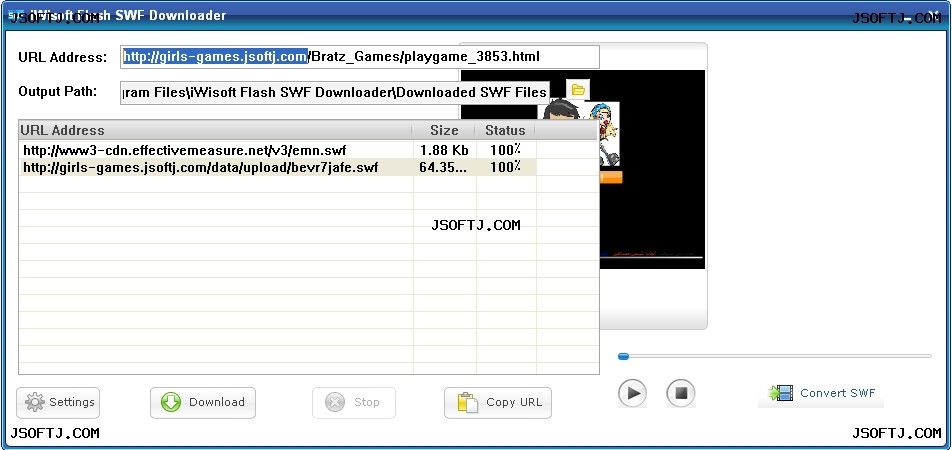The width and height of the screenshot is (952, 450).
Task: Close the SWF Downloader window
Action: pyautogui.click(x=936, y=16)
